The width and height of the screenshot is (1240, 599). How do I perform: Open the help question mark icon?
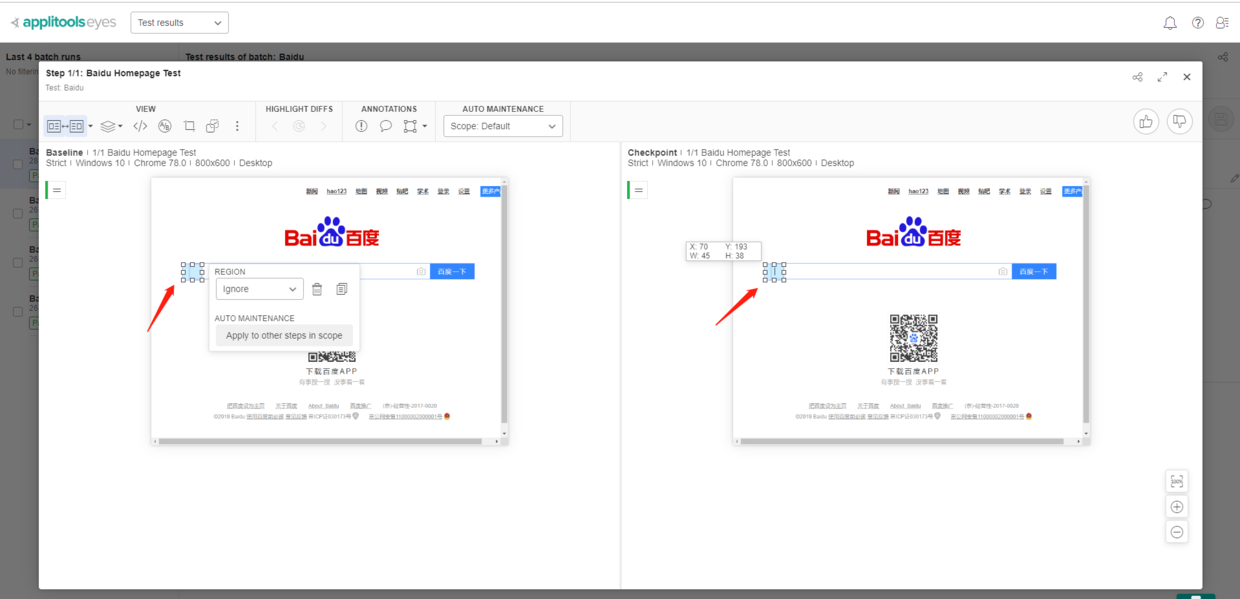[1198, 23]
